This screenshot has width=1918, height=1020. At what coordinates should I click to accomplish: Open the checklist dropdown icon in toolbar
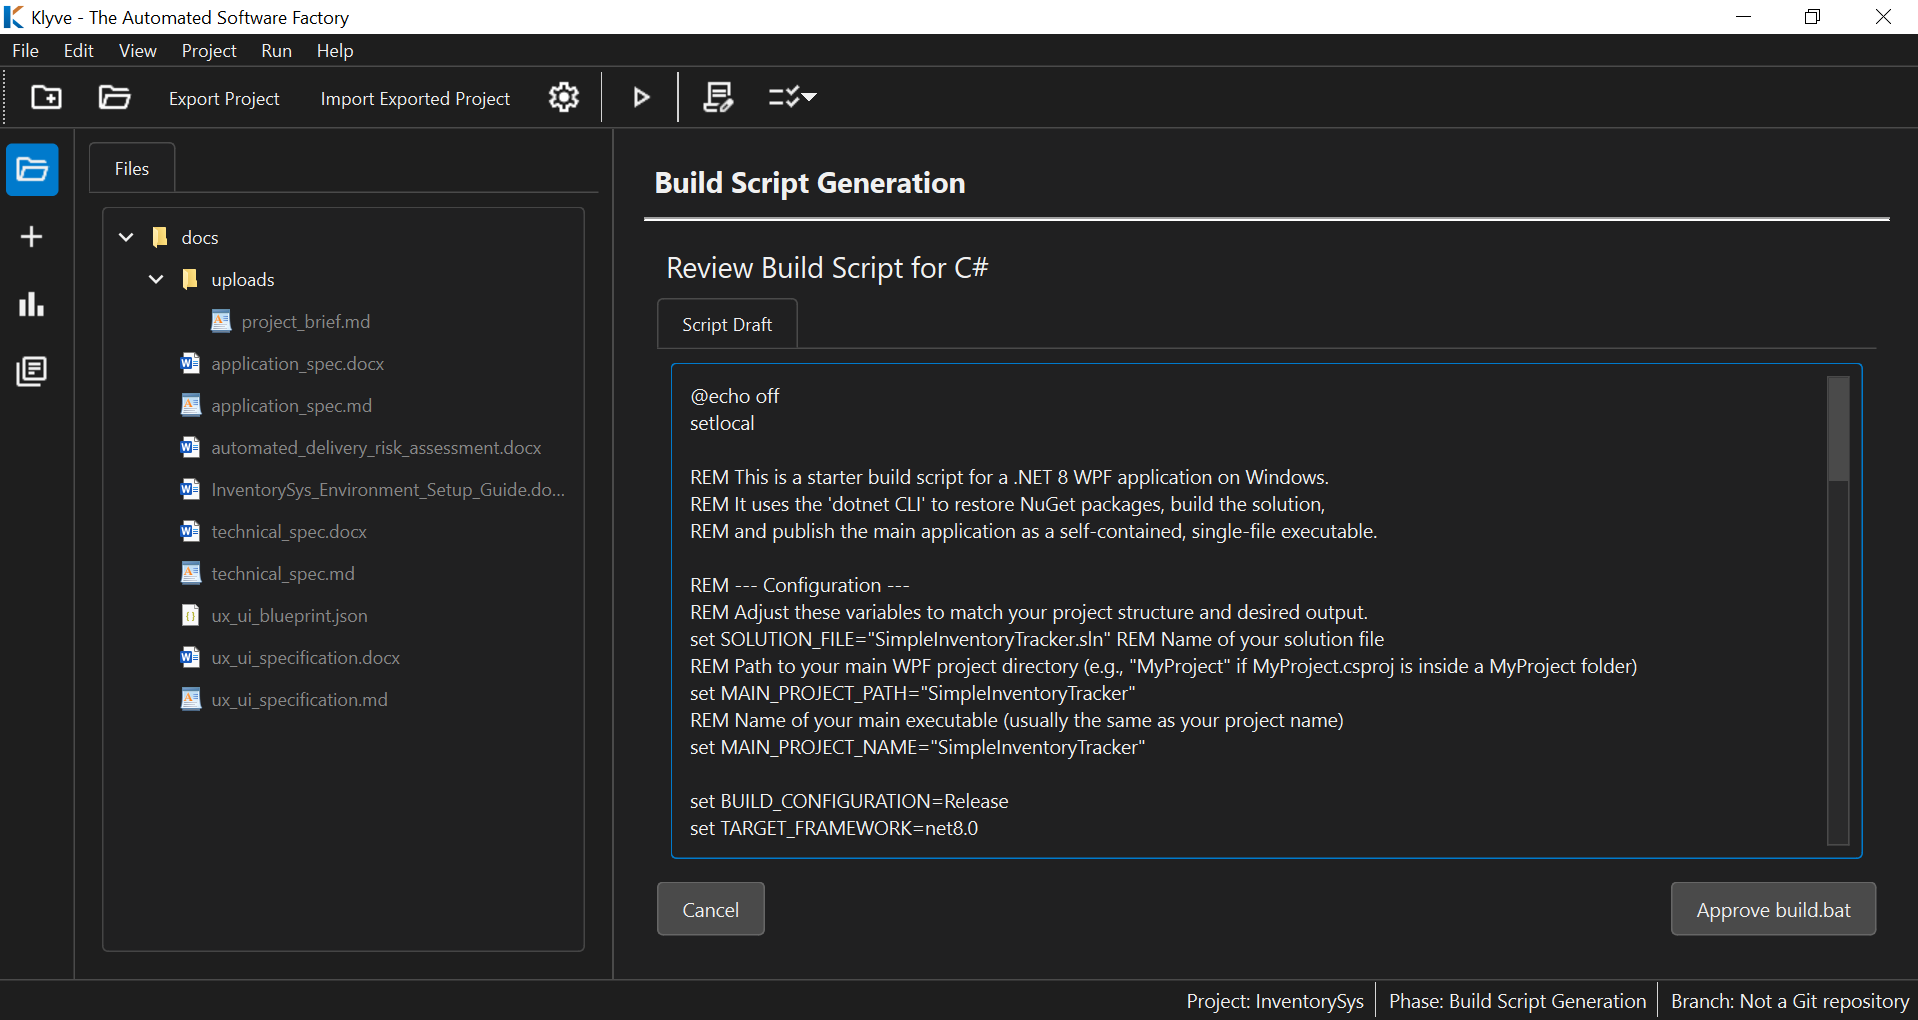coord(792,97)
